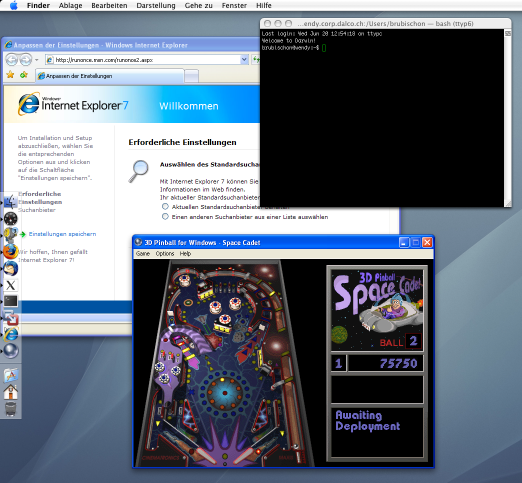Screen dimensions: 522x483
Task: Click the Finder icon in the dock
Action: (11, 202)
